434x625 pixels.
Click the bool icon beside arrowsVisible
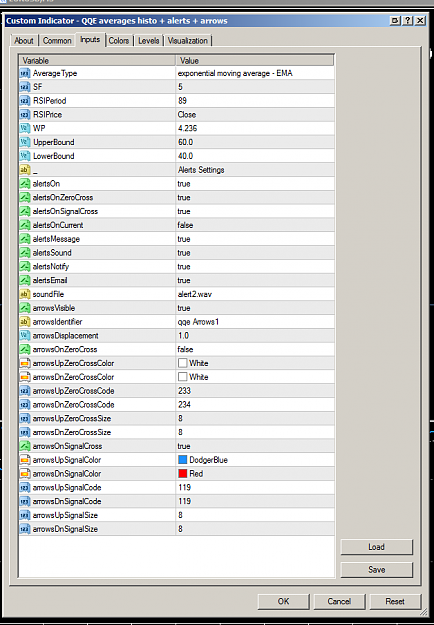coord(25,308)
